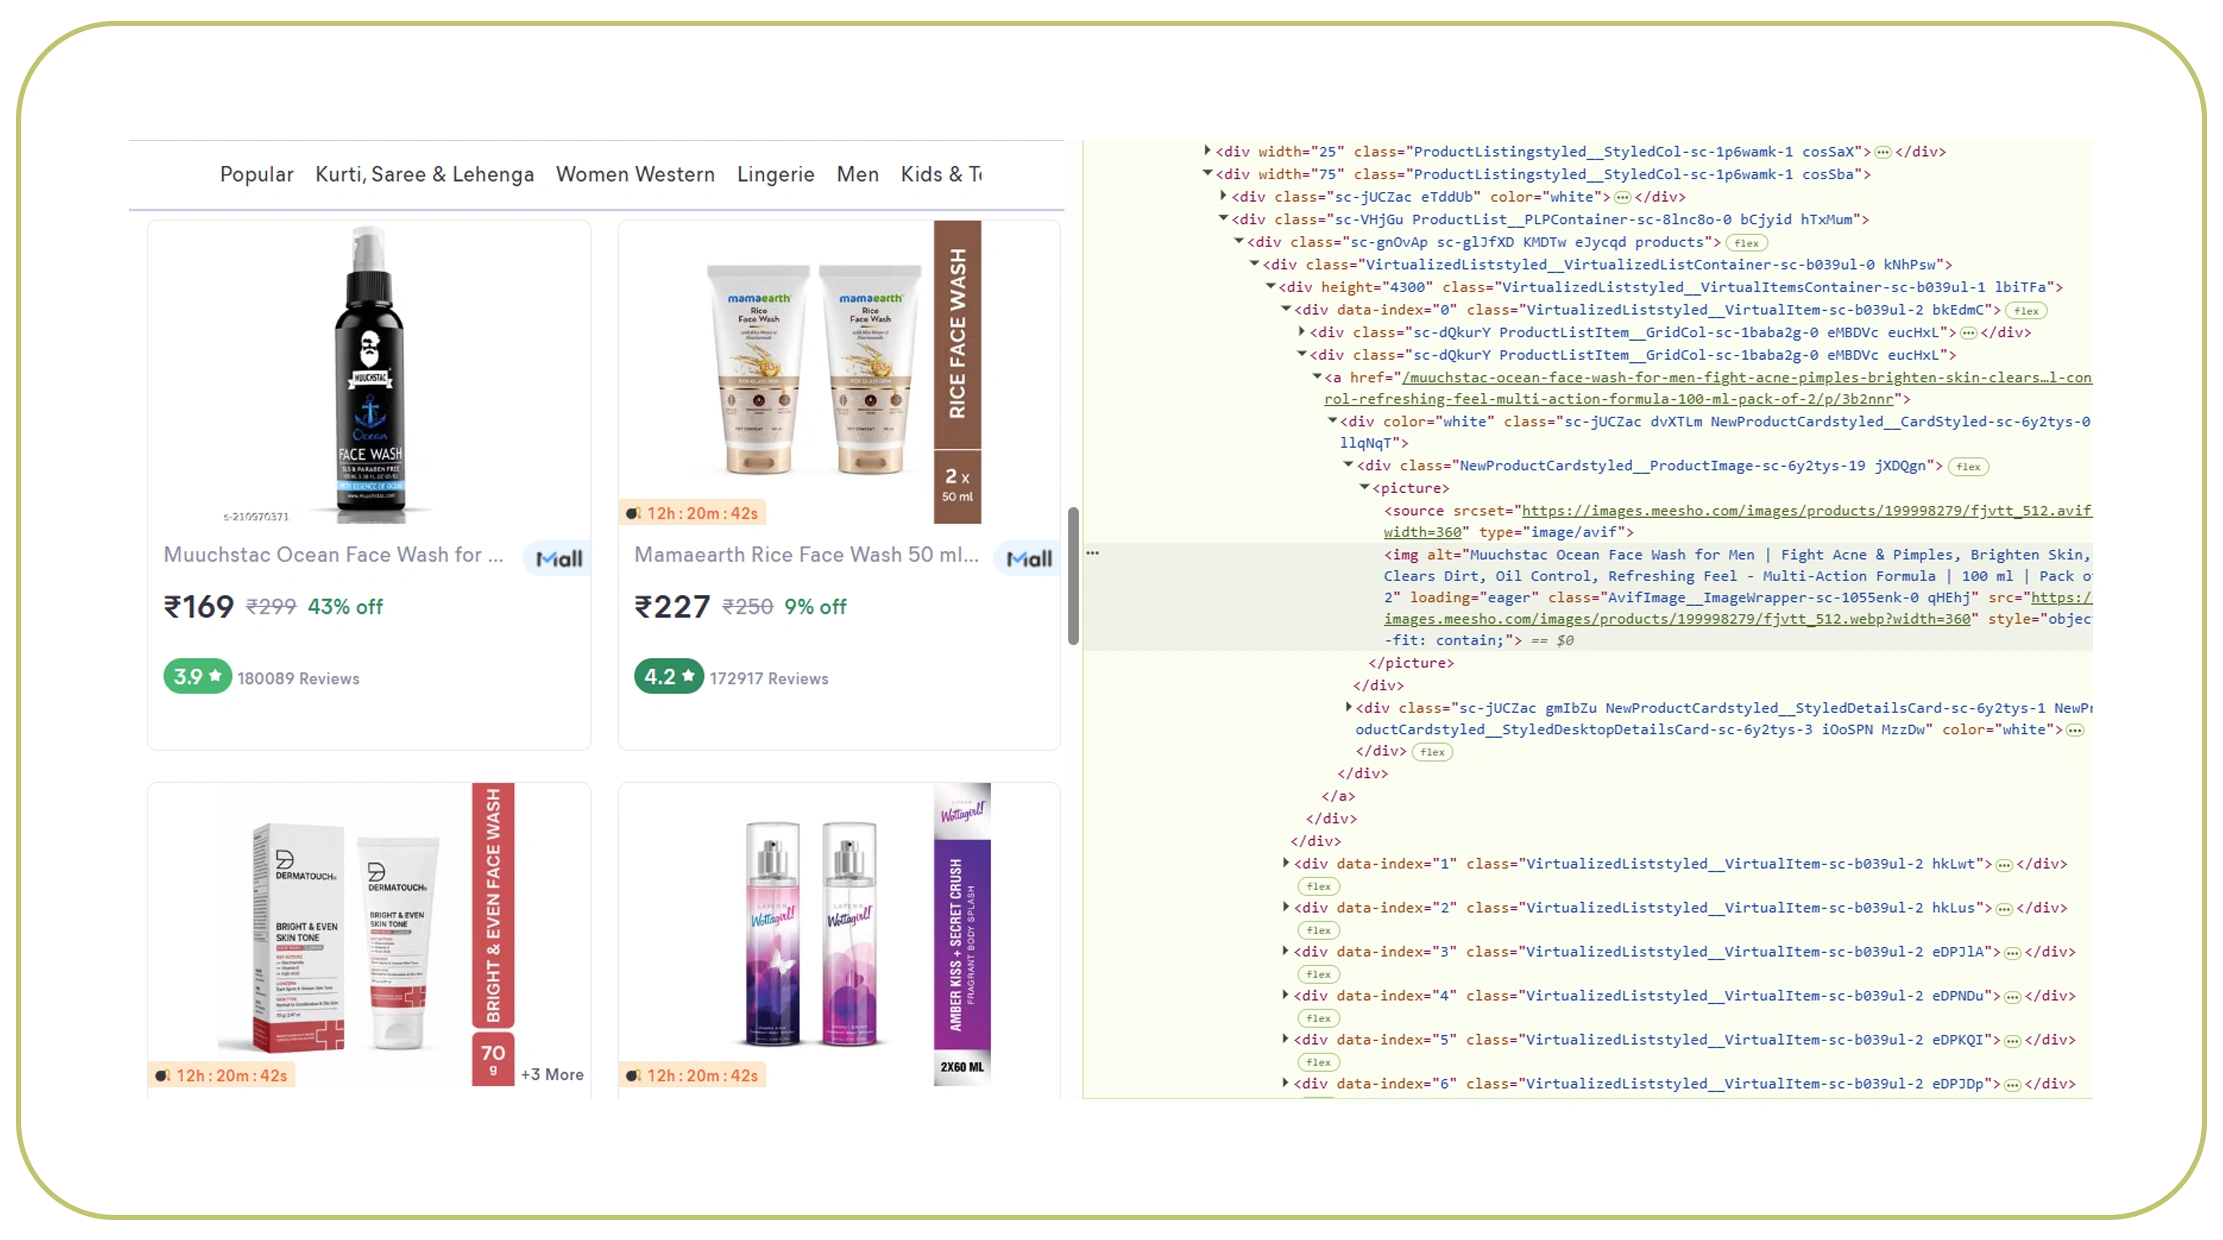Collapse the ProductList__PLPContainer div
The image size is (2223, 1240).
pos(1223,219)
